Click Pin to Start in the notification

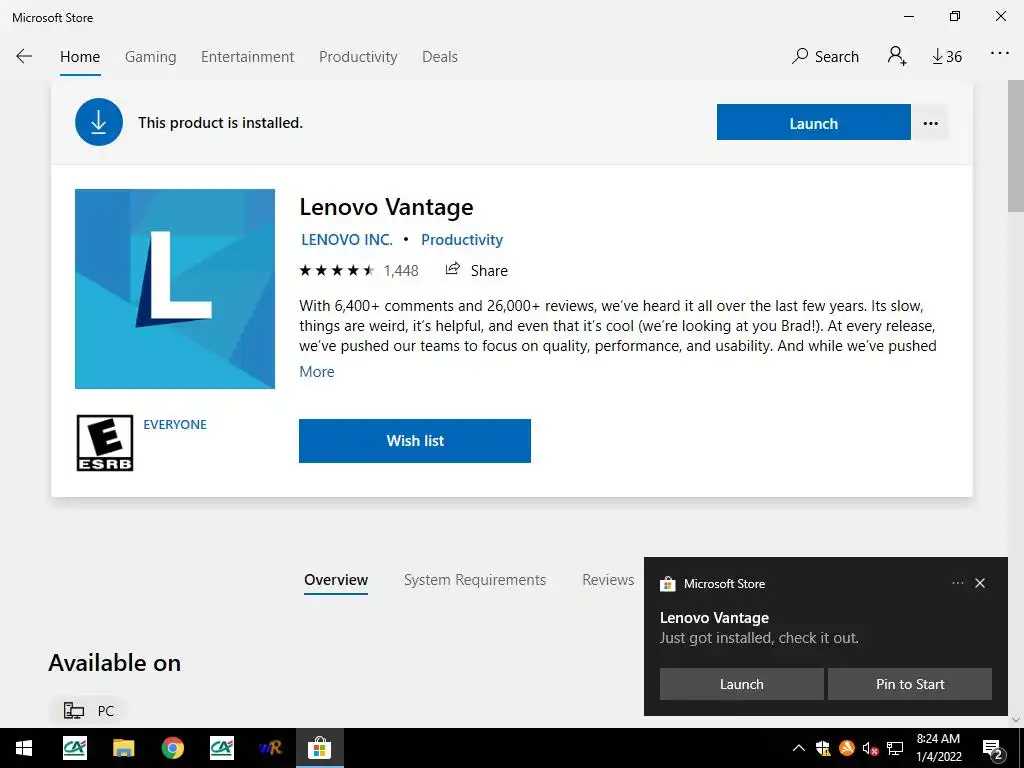click(x=910, y=684)
